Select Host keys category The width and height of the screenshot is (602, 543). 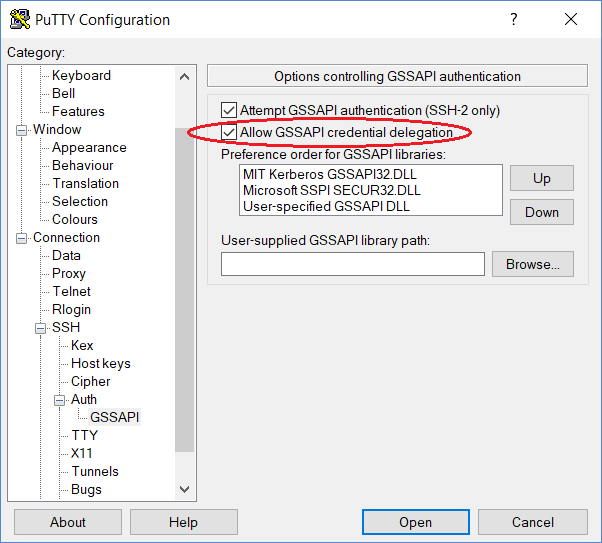[101, 363]
